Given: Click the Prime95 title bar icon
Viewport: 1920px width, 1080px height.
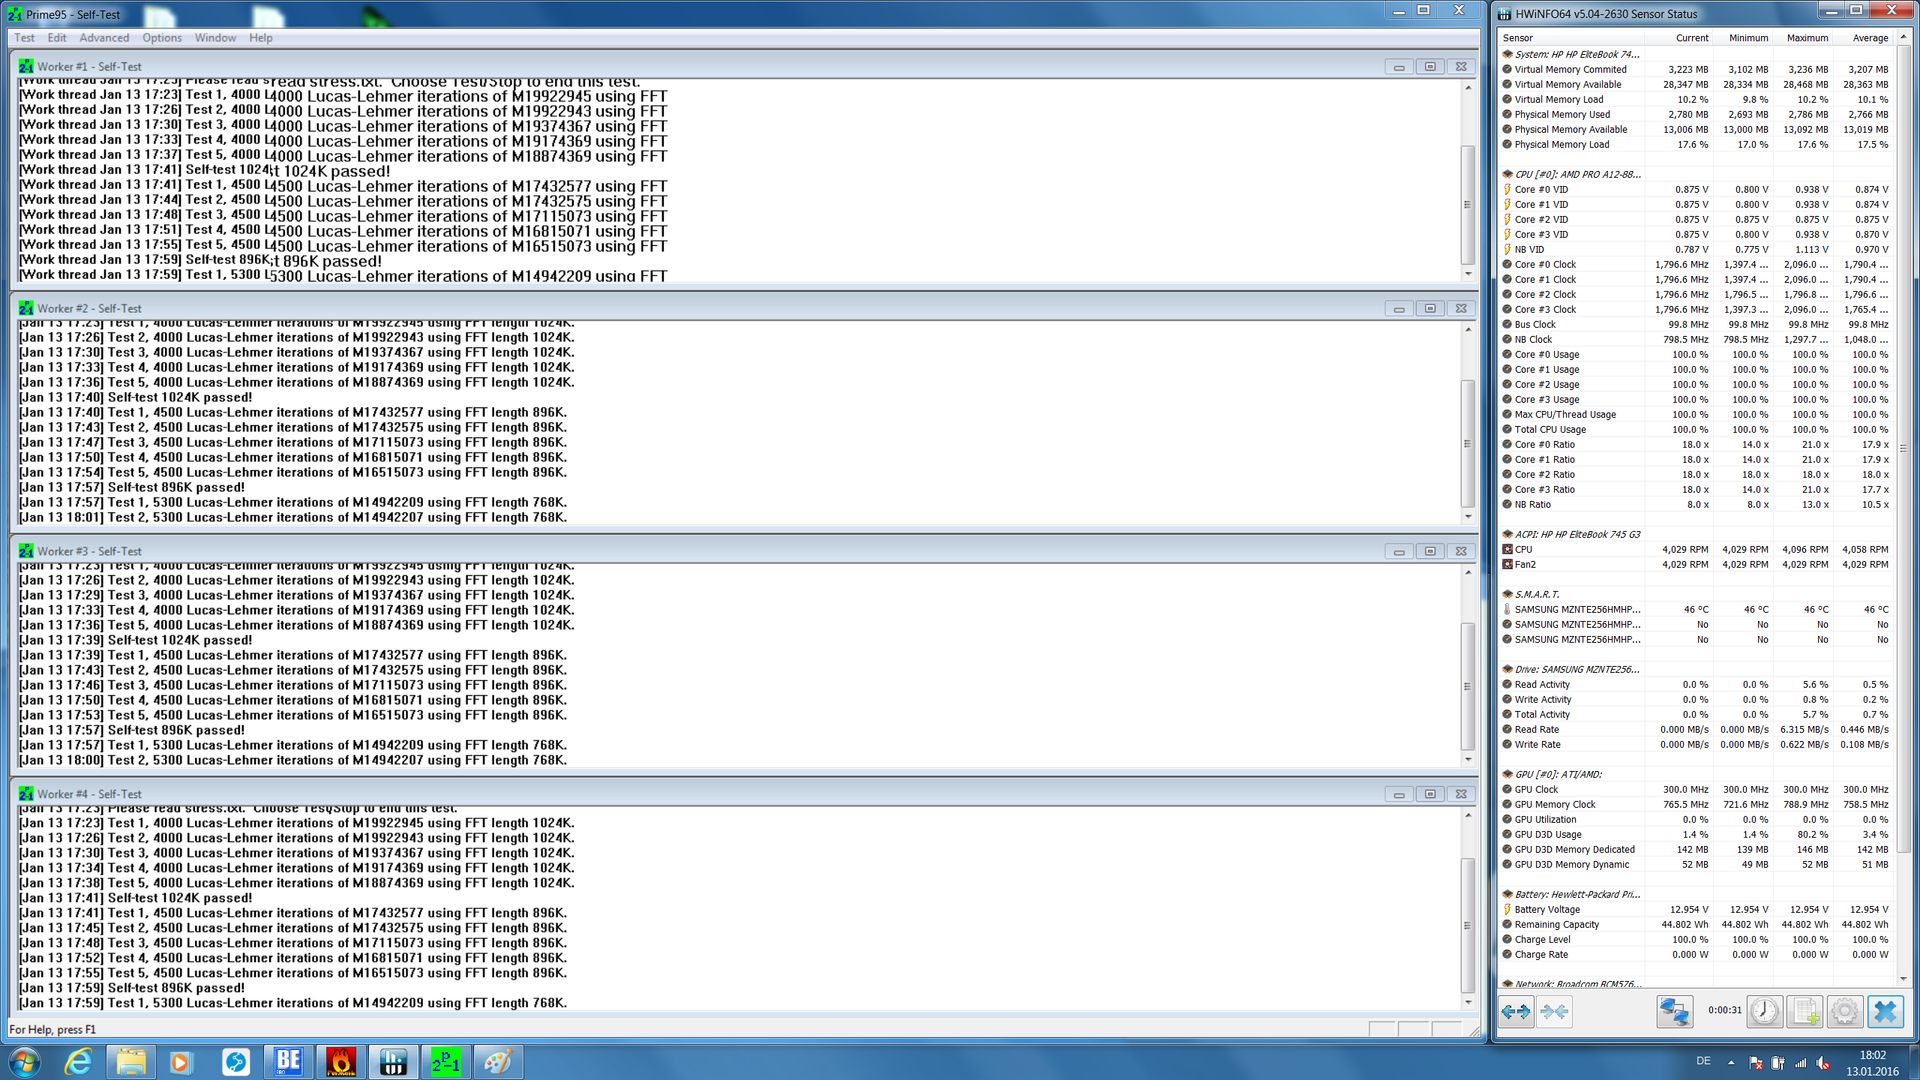Looking at the screenshot, I should (x=14, y=14).
